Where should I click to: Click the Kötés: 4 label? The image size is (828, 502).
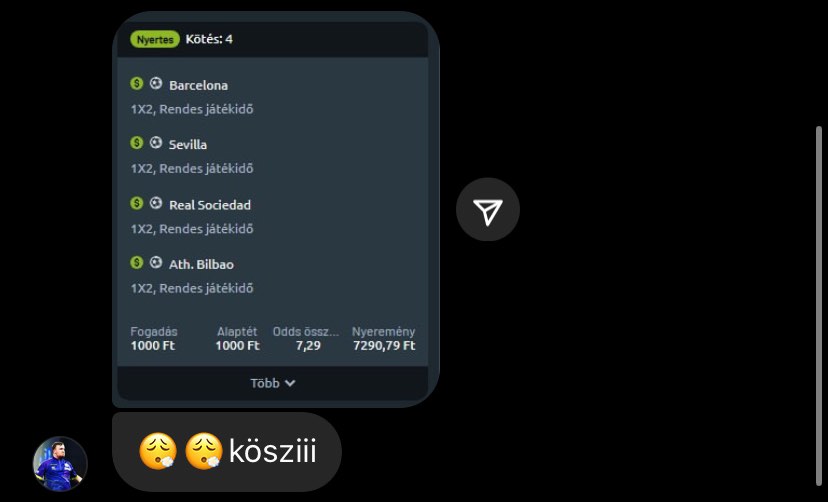[209, 39]
